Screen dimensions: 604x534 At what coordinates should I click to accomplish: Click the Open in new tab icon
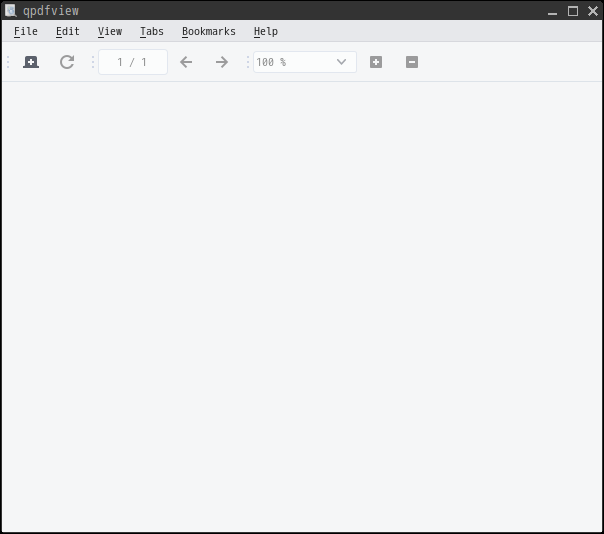[x=31, y=62]
